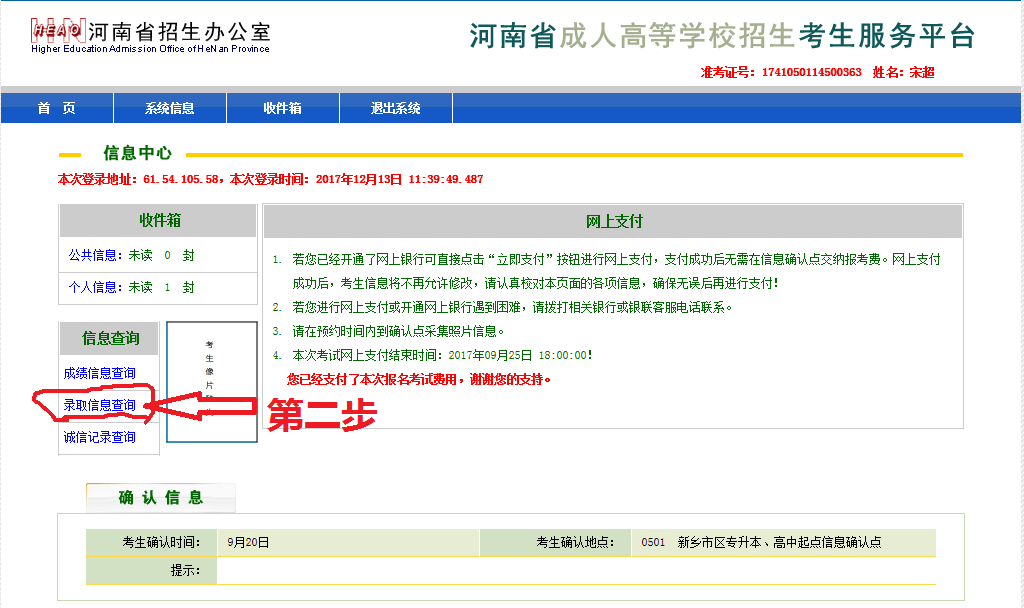
Task: Open the 诚信记录查询 link
Action: pyautogui.click(x=99, y=438)
